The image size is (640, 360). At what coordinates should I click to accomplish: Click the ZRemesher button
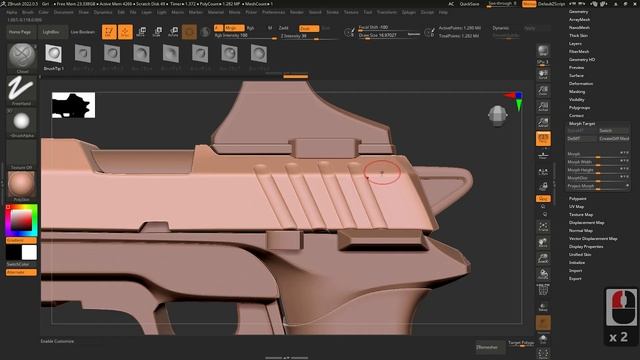click(x=490, y=347)
